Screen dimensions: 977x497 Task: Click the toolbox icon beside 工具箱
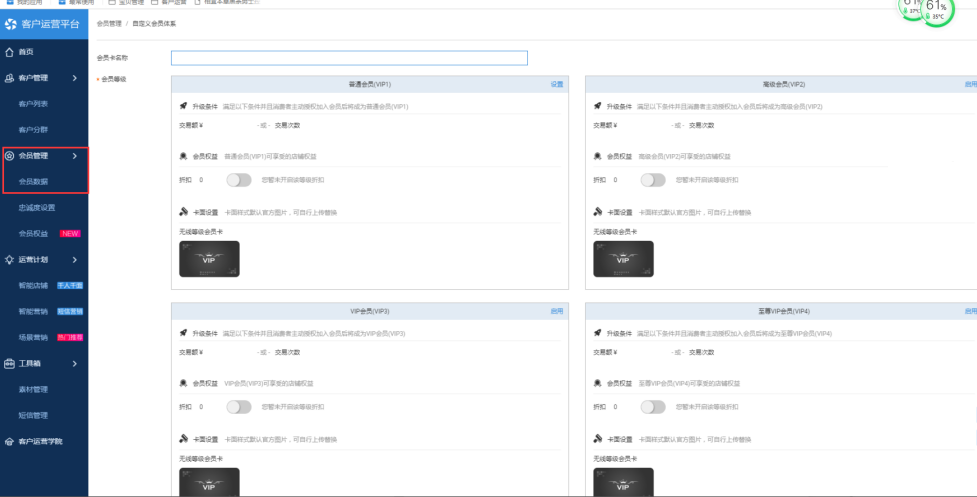coord(9,364)
